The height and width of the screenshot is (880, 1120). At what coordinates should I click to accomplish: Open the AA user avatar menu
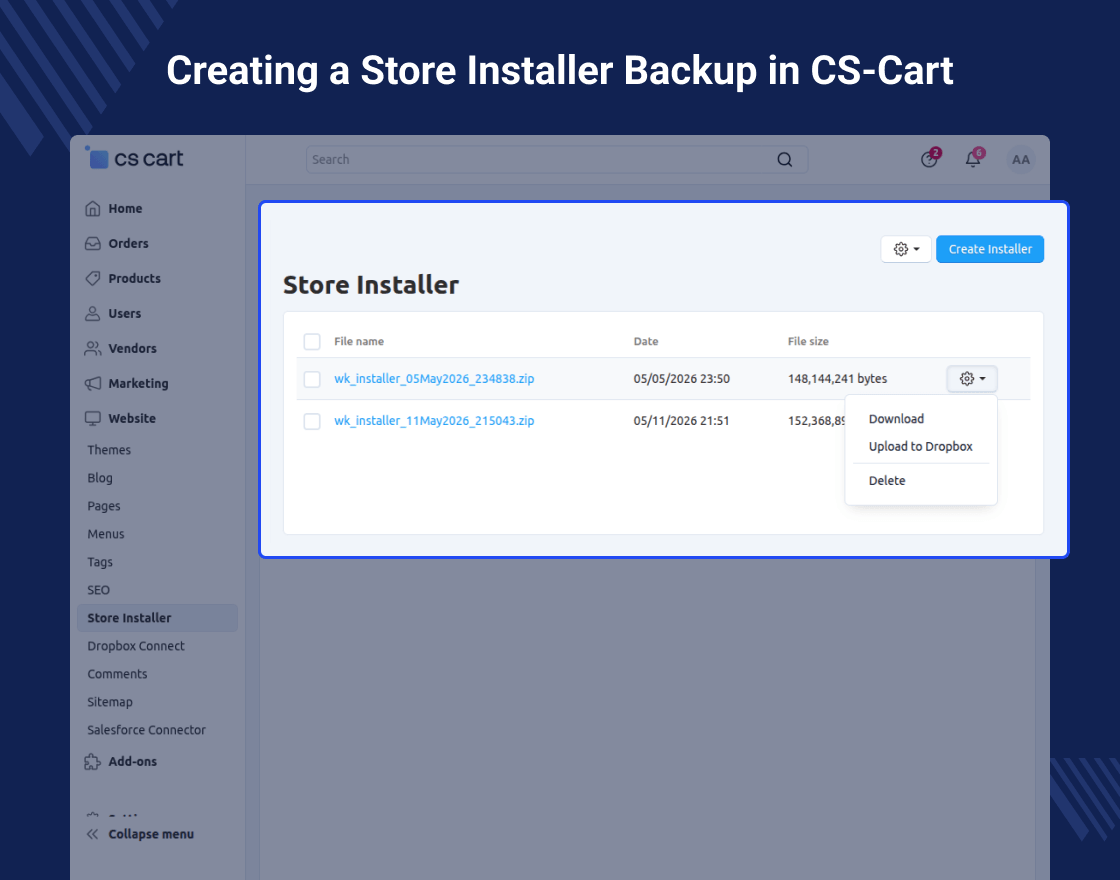coord(1021,159)
